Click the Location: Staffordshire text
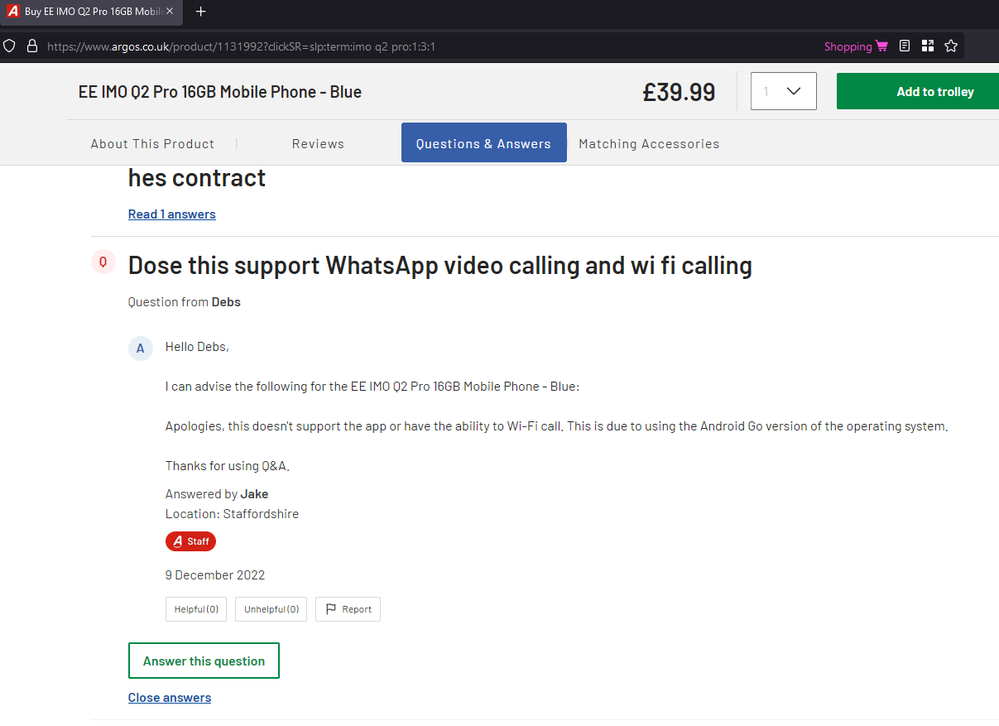 click(232, 514)
